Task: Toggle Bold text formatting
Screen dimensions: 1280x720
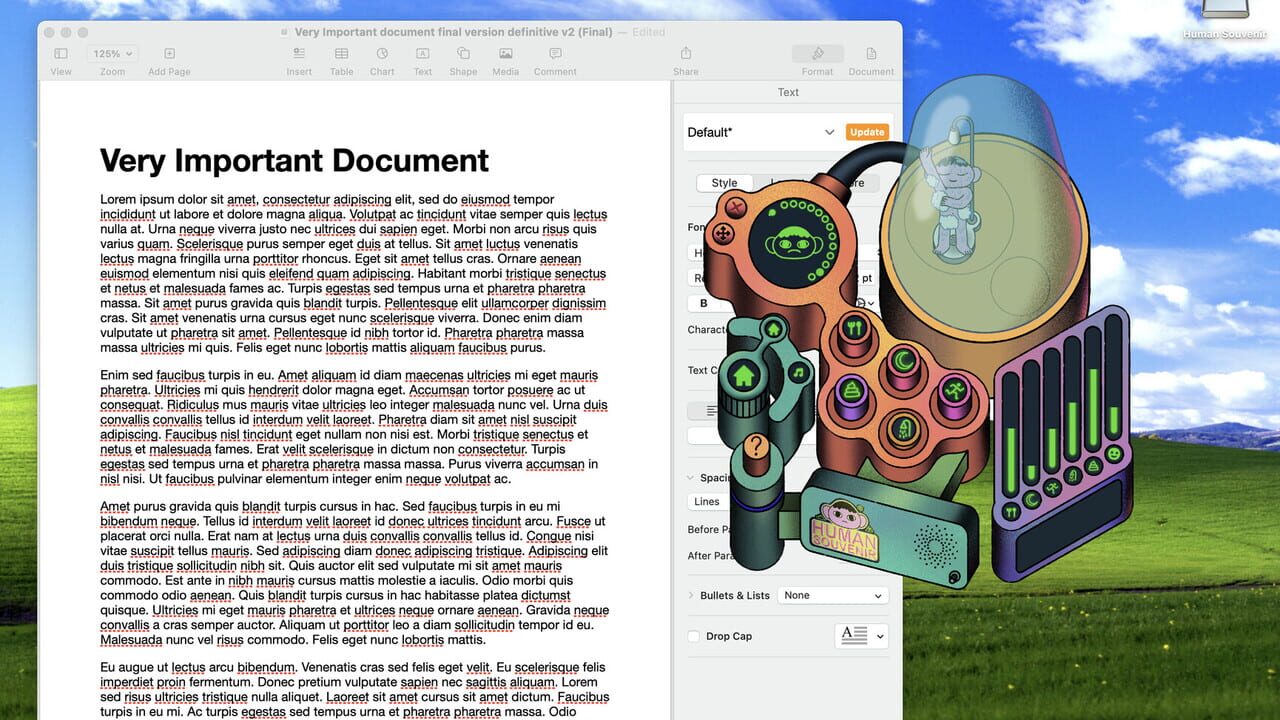Action: point(703,303)
